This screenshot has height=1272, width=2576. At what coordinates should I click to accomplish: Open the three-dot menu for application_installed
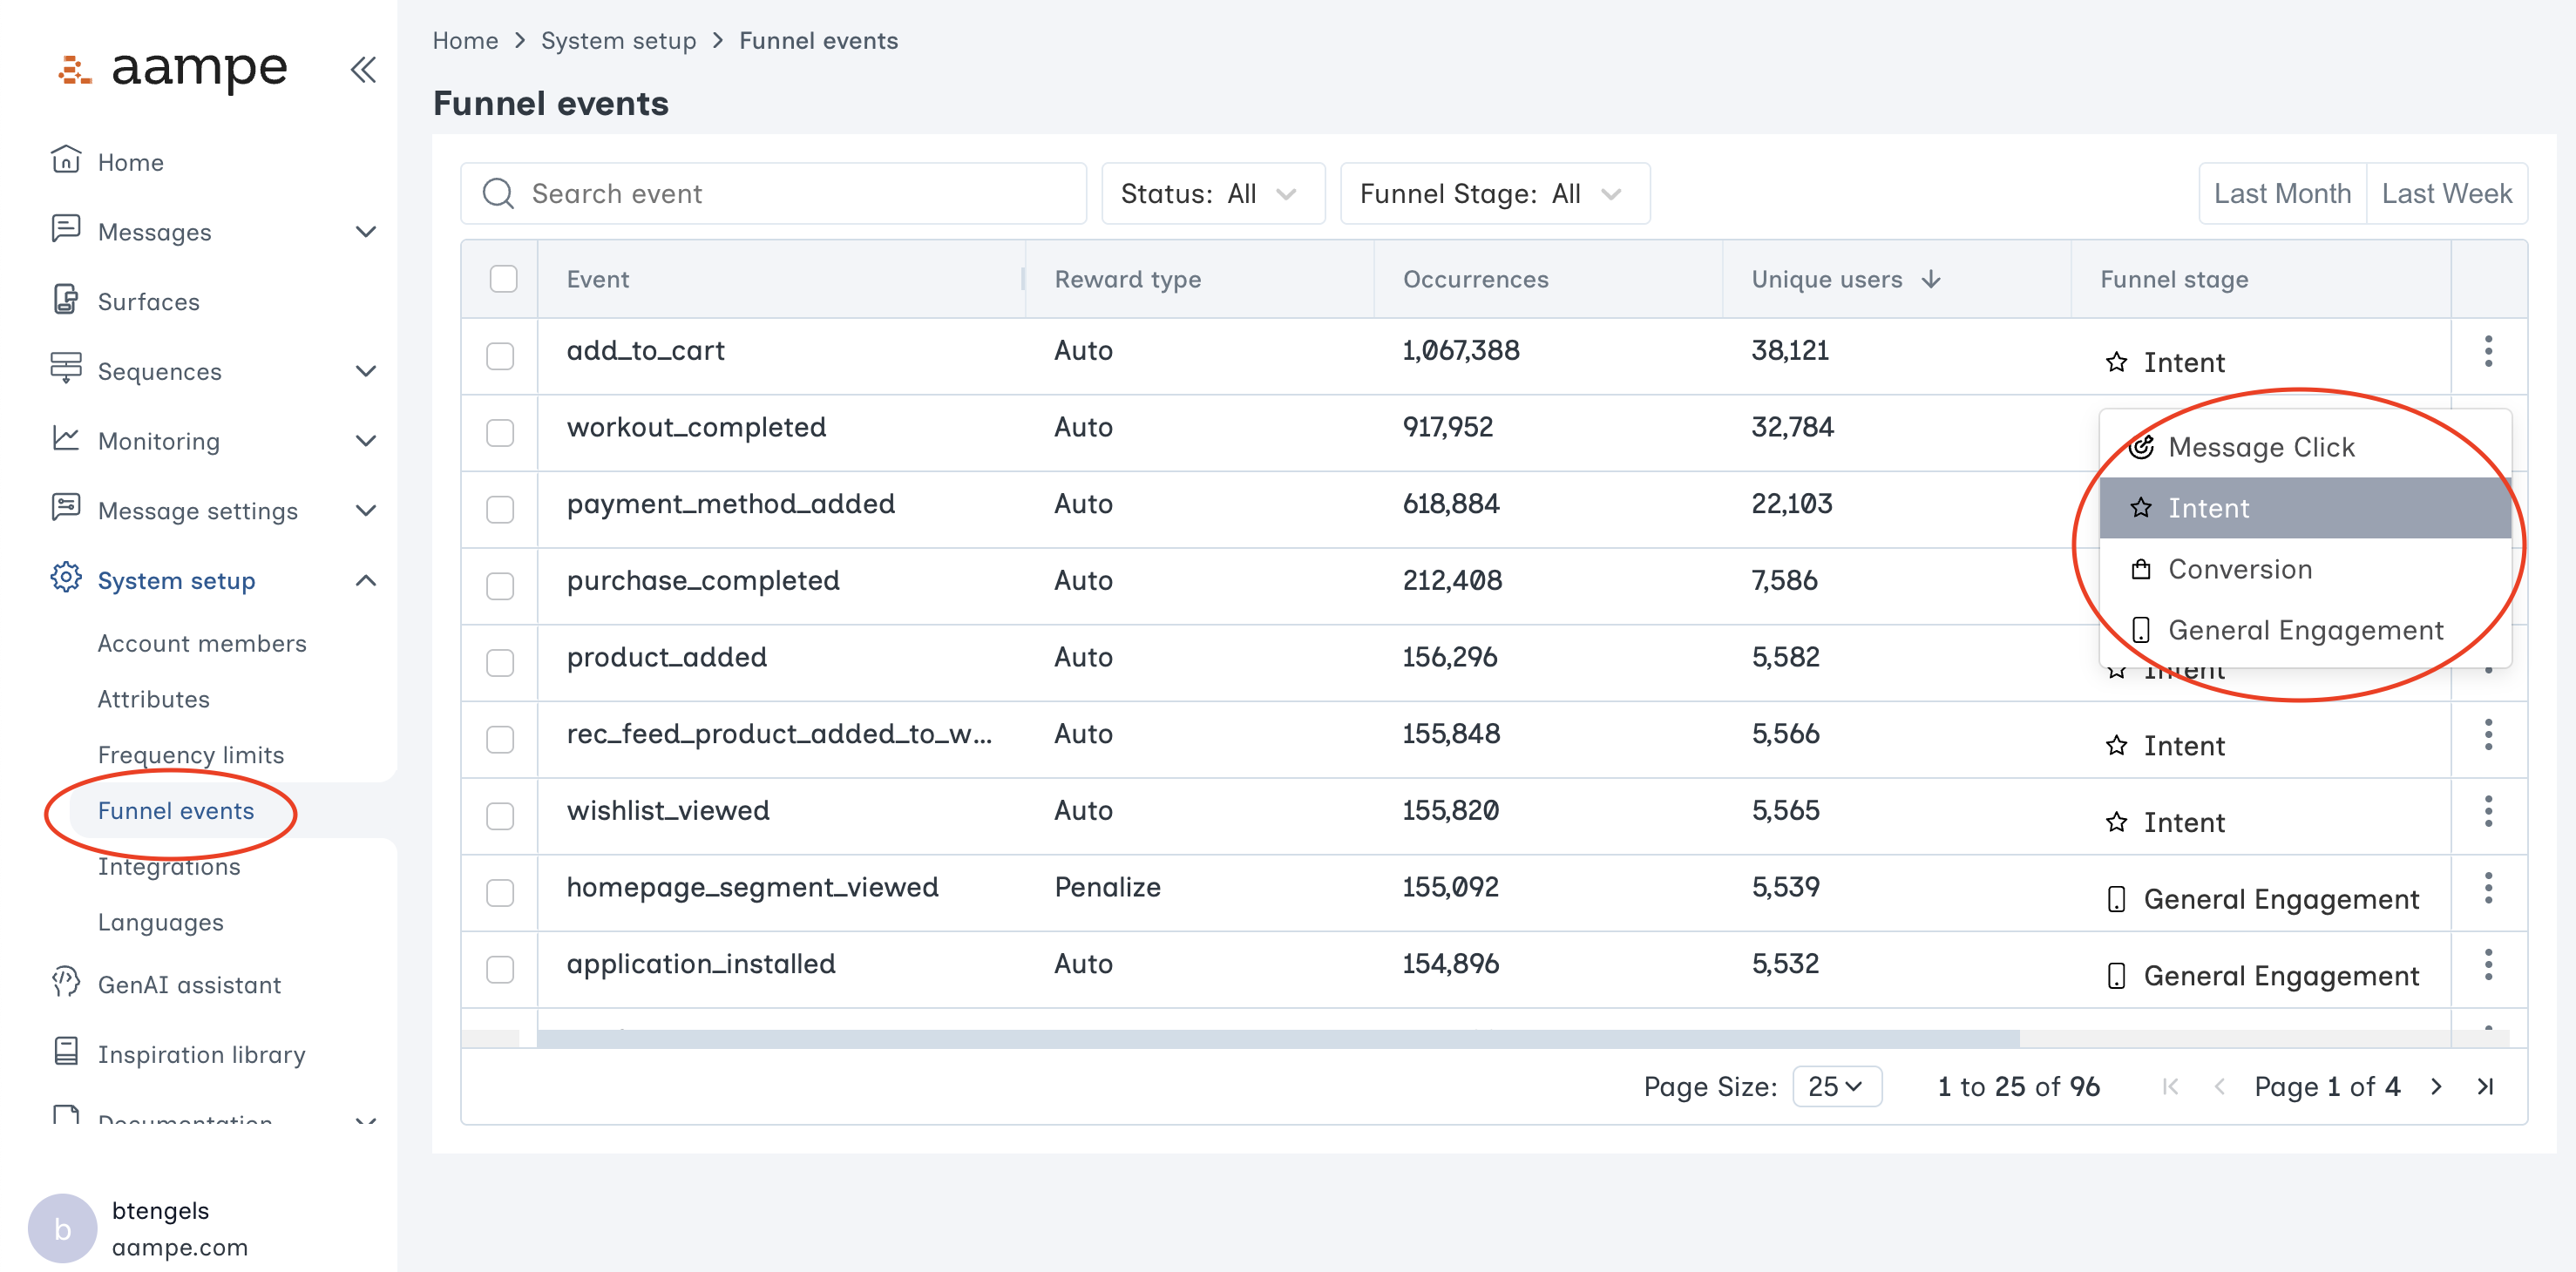(2489, 965)
